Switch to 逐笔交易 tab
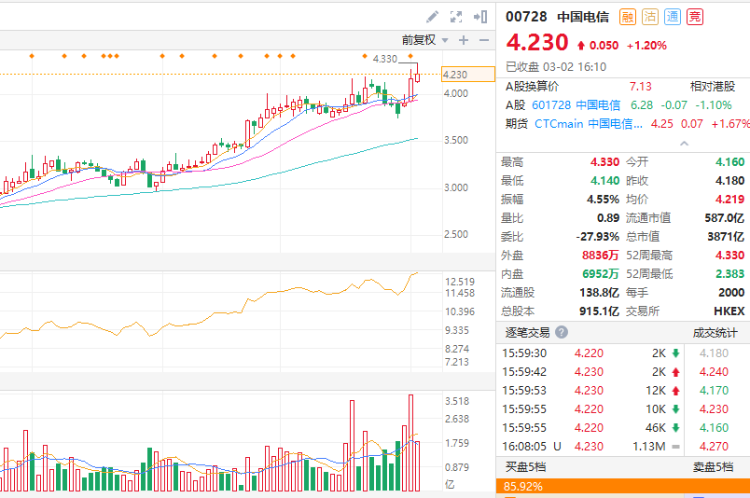The width and height of the screenshot is (750, 498). [526, 333]
